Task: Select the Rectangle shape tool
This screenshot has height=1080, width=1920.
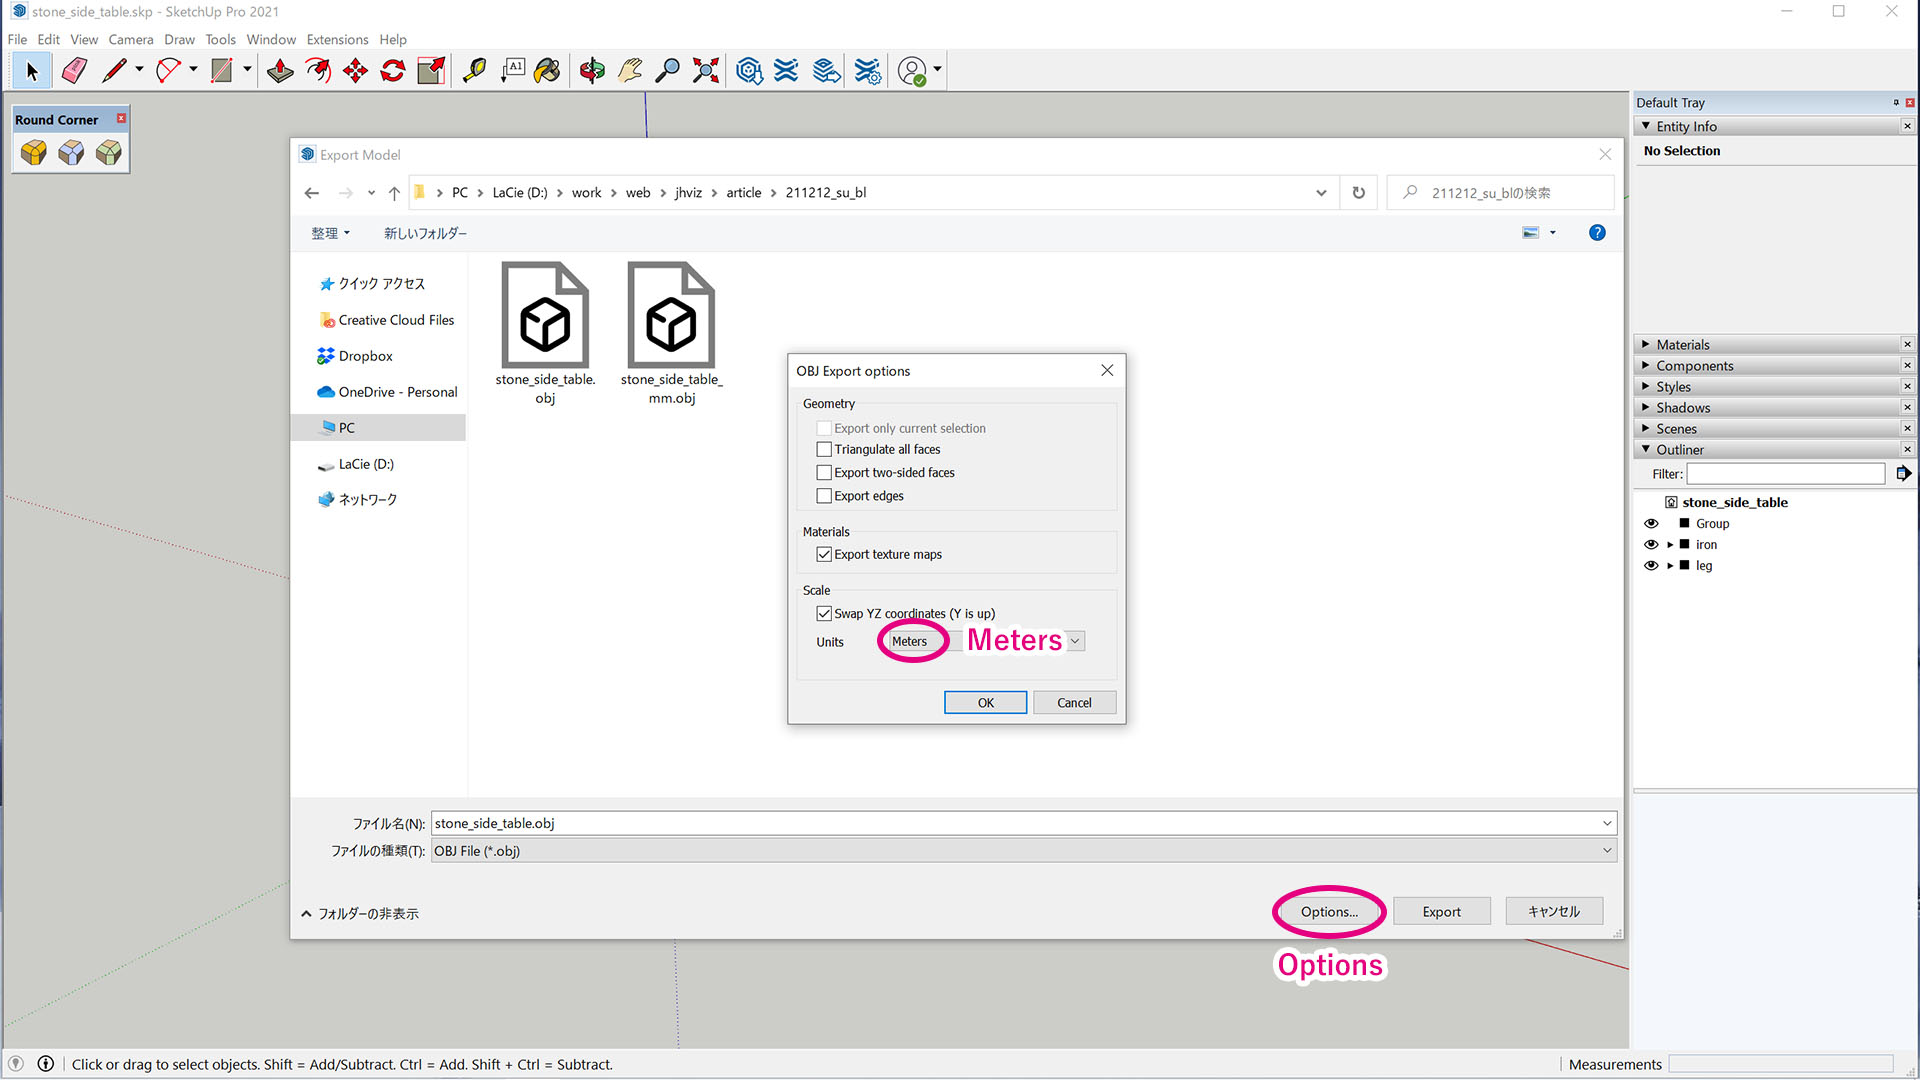Action: coord(222,71)
